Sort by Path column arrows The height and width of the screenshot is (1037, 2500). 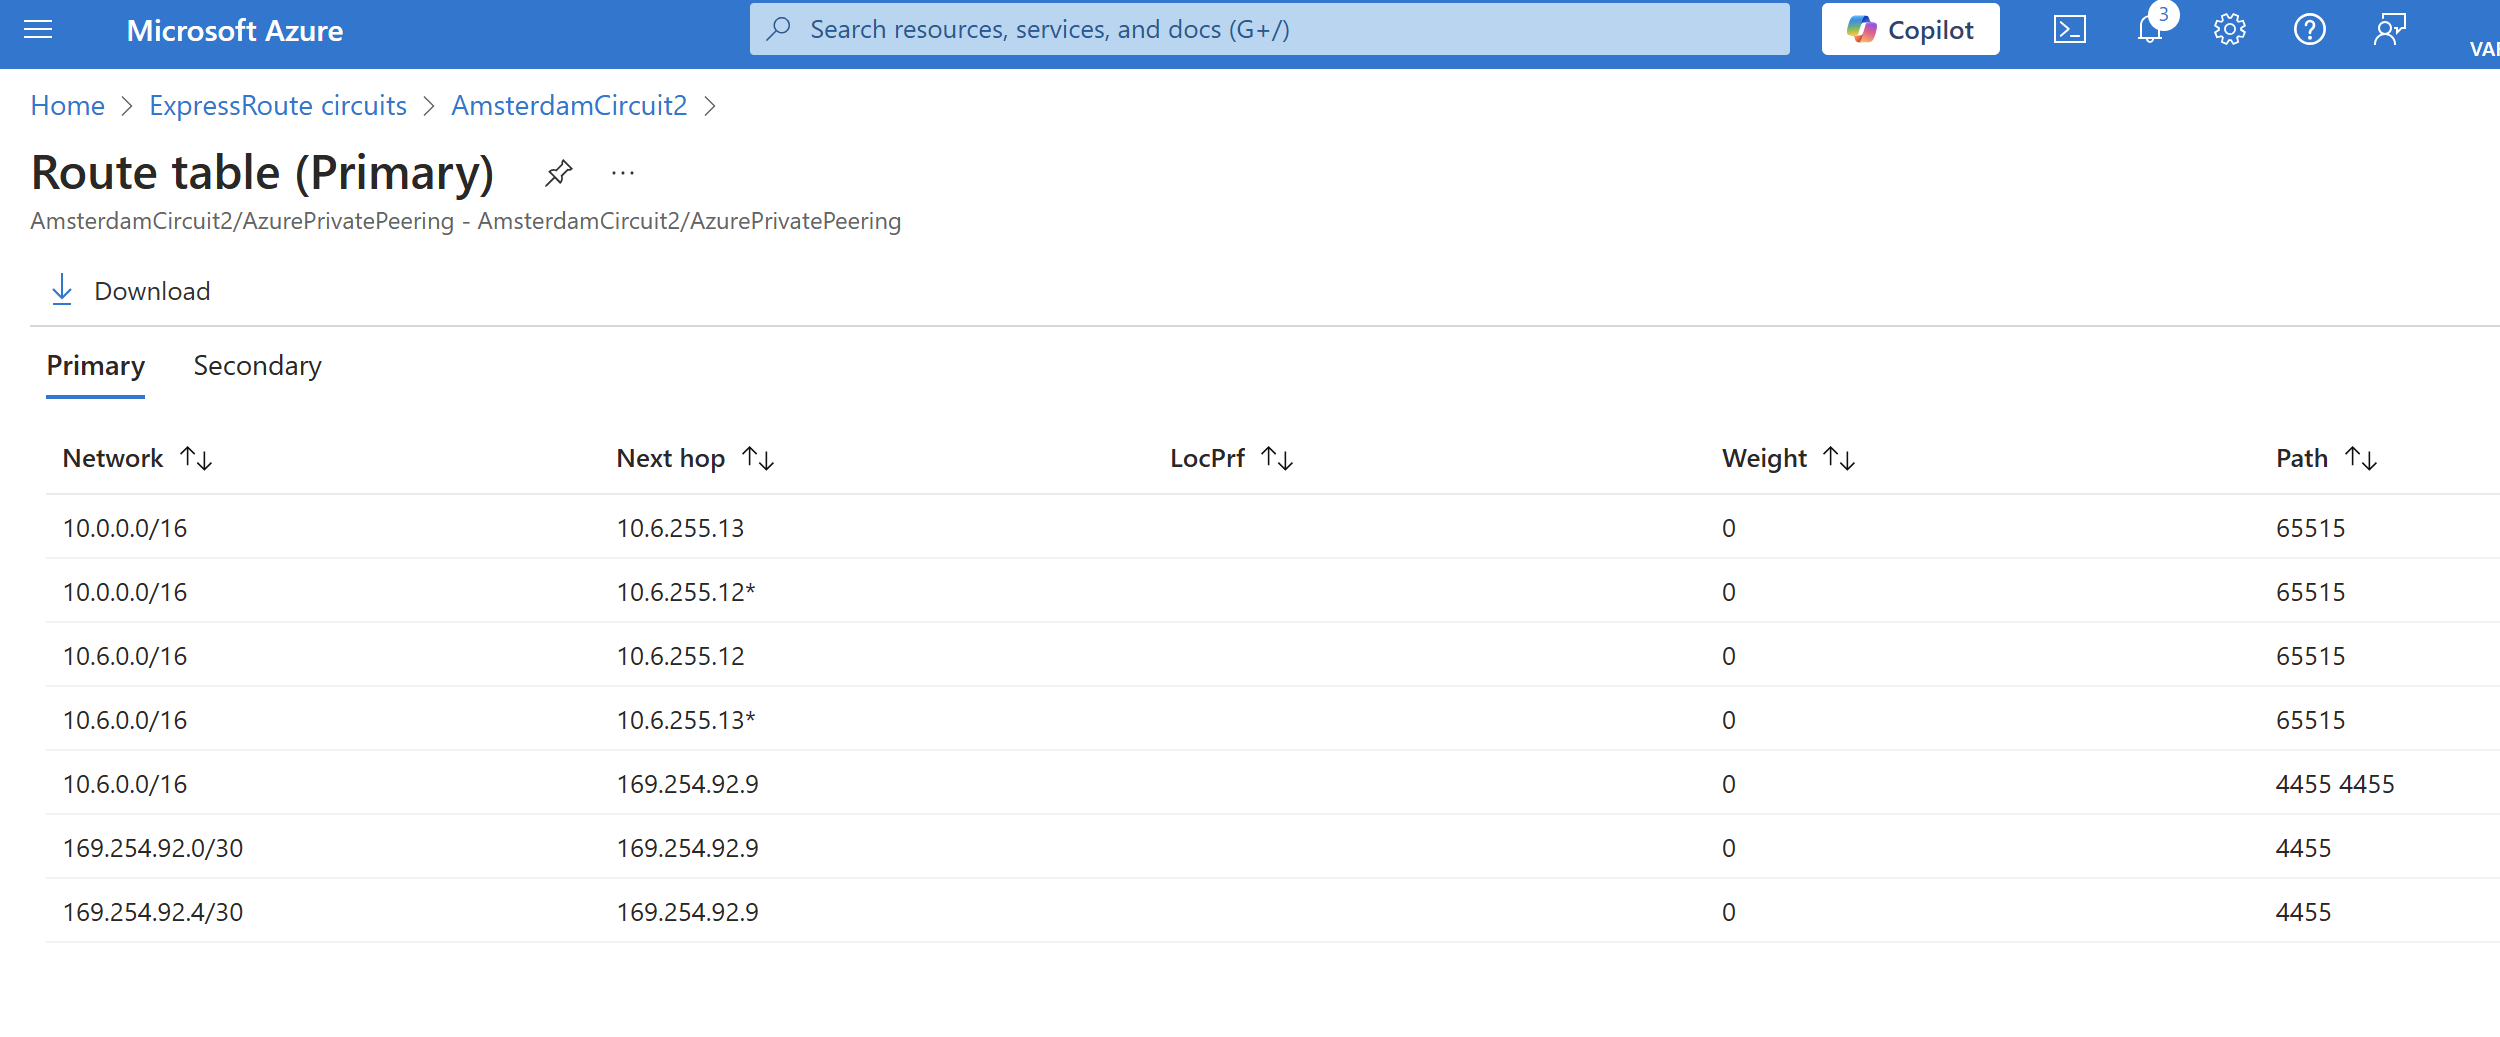tap(2361, 458)
